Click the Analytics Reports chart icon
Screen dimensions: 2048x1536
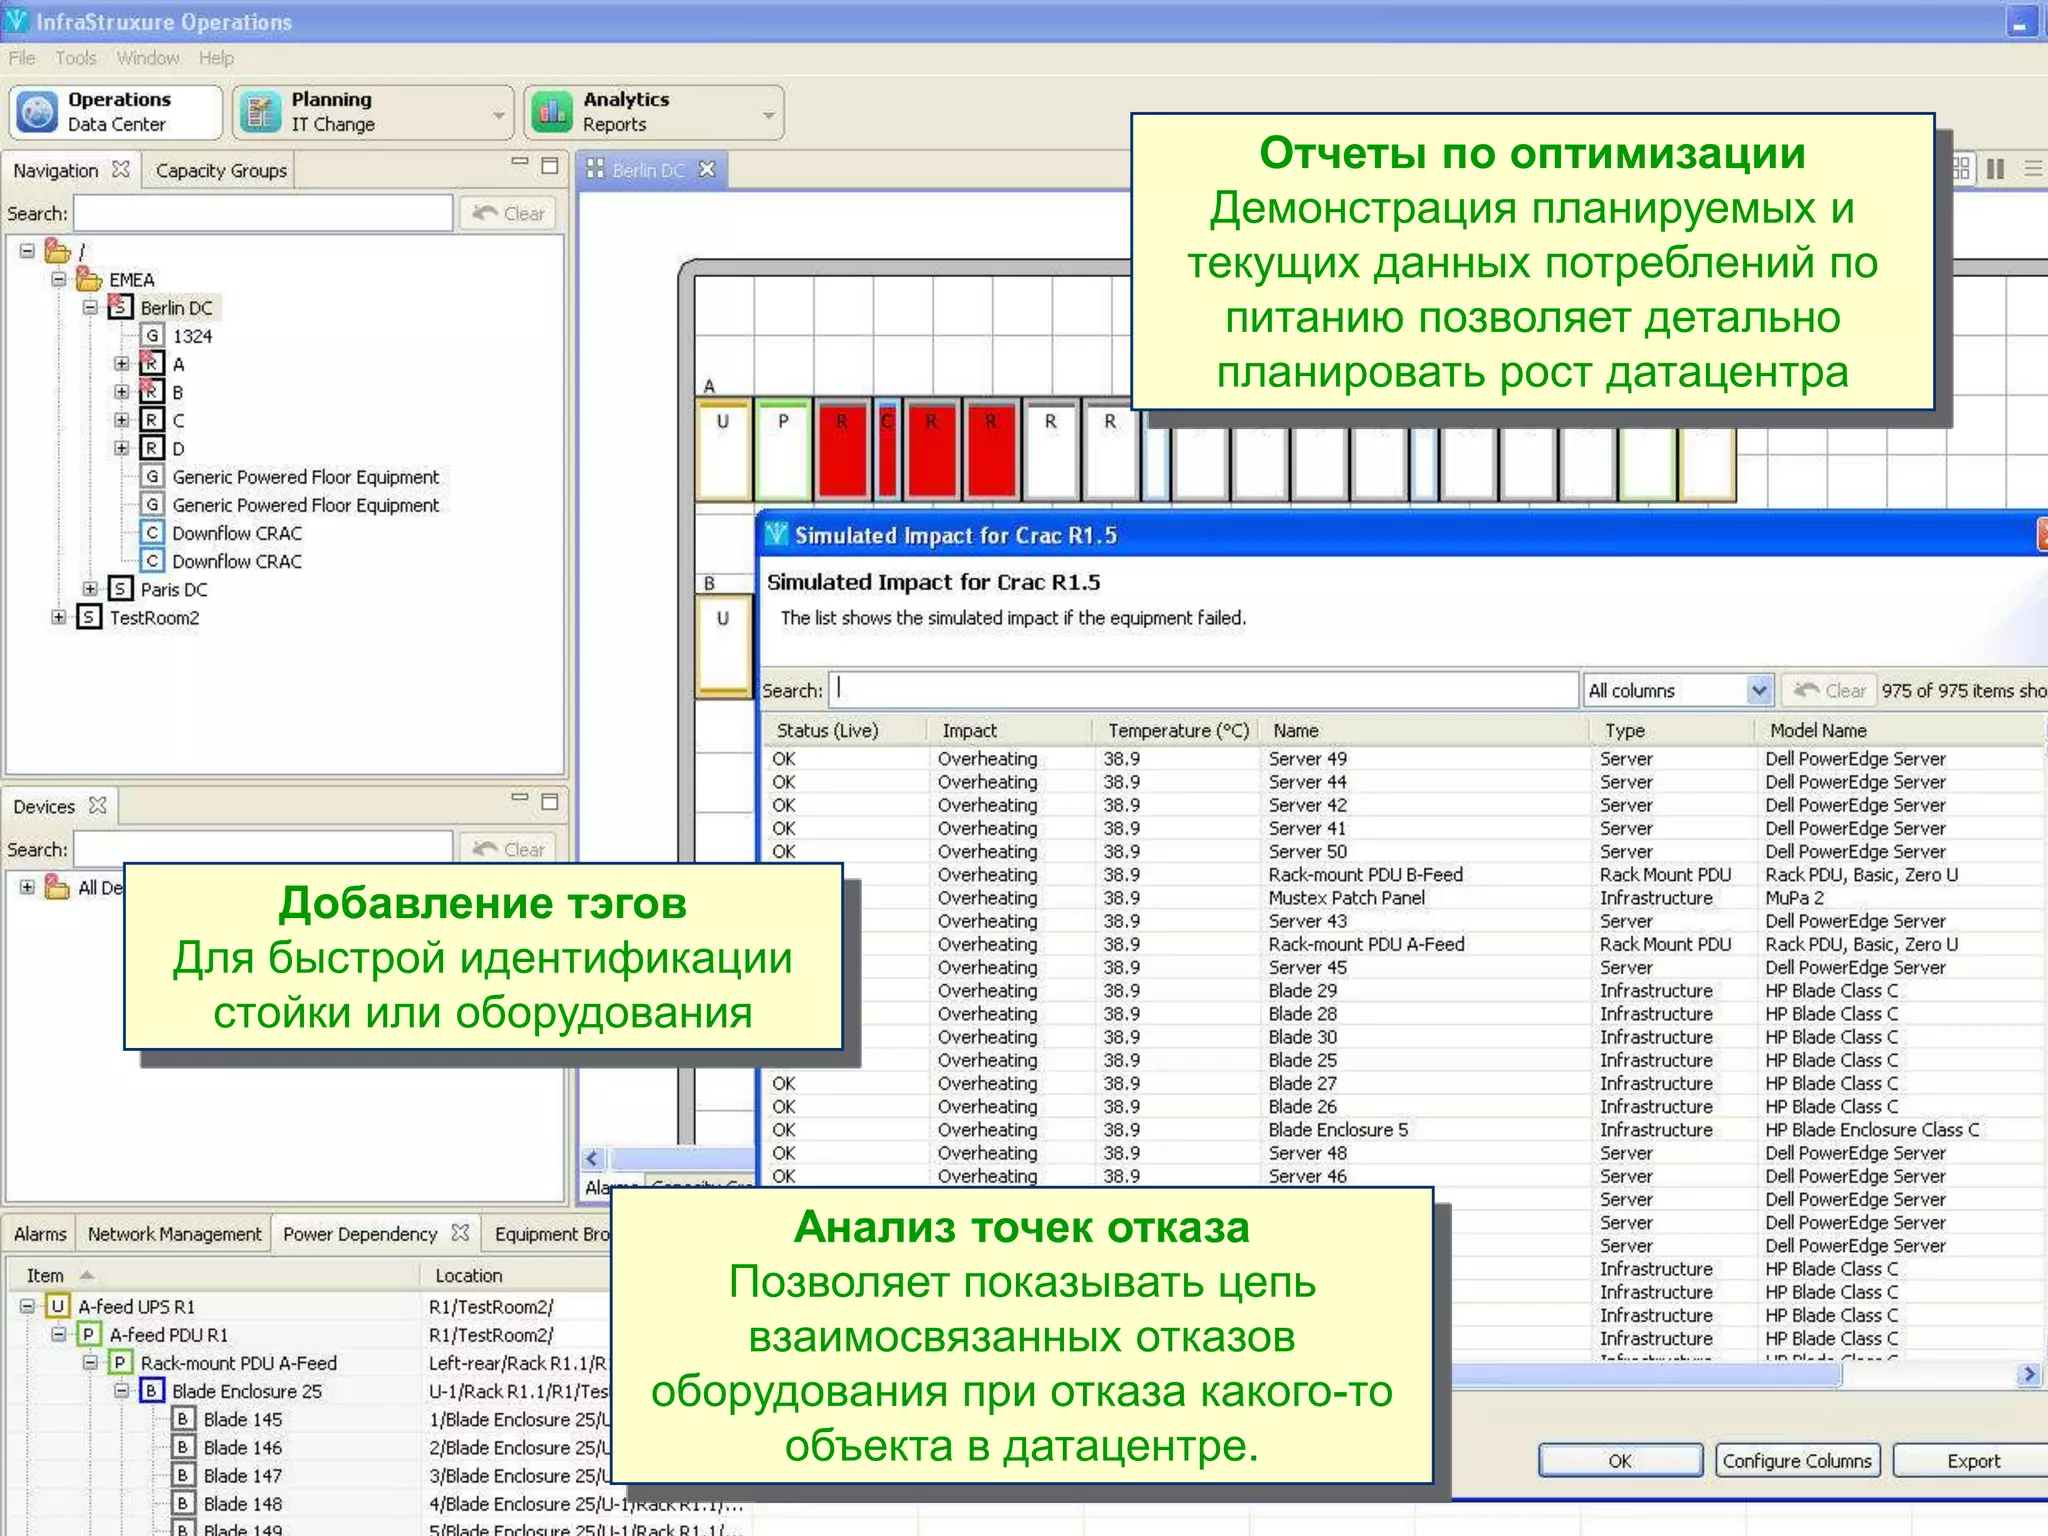tap(552, 112)
